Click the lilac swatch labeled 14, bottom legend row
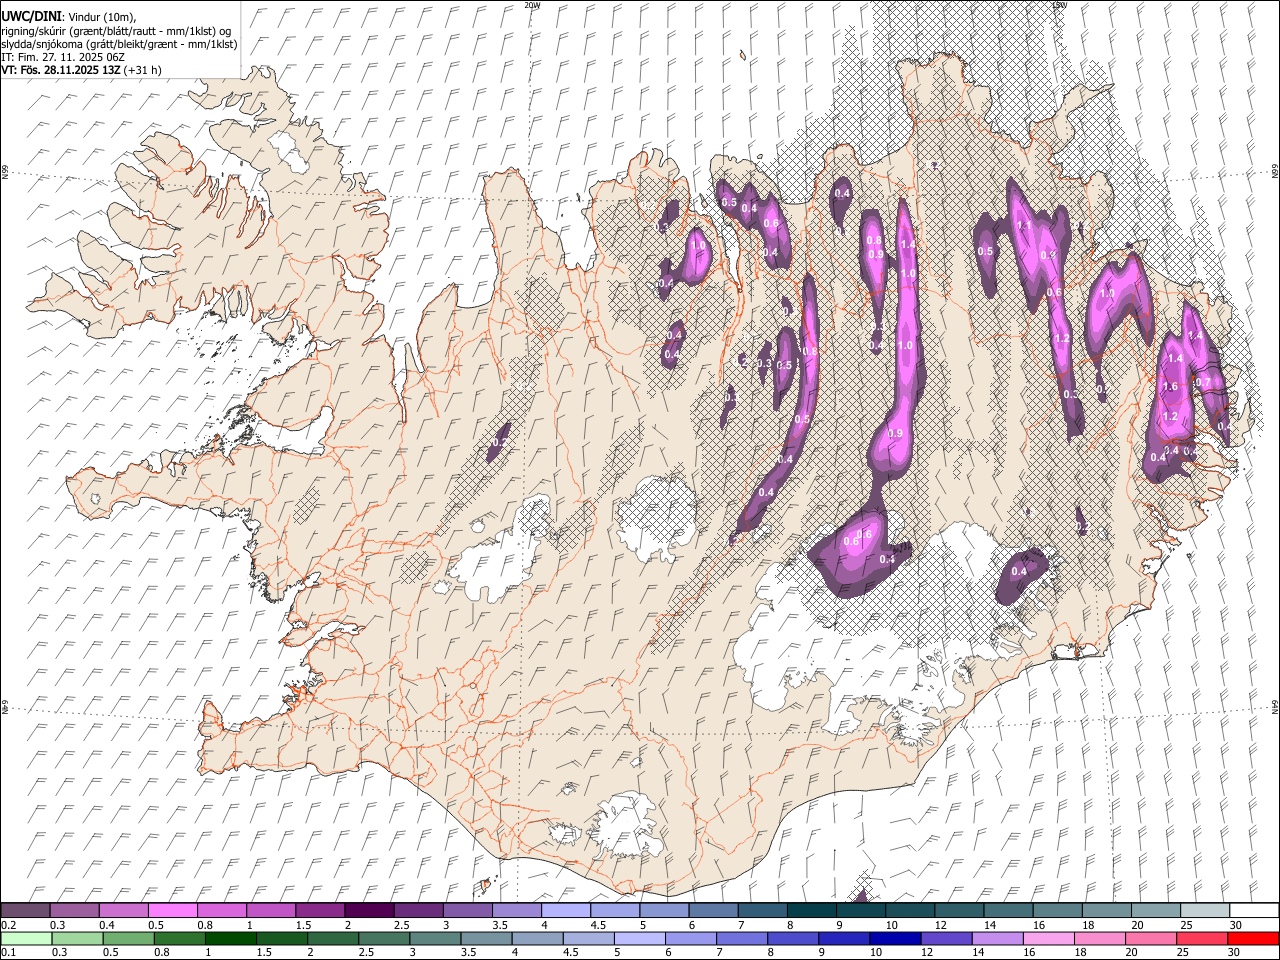 [997, 938]
